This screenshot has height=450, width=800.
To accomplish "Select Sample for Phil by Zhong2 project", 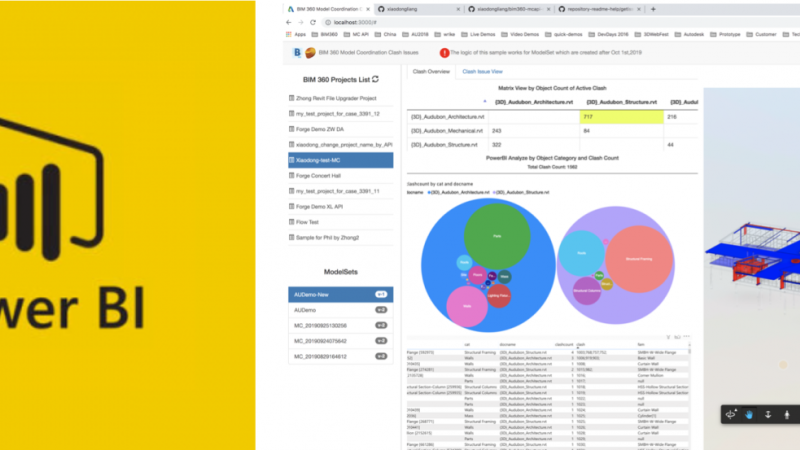I will 341,237.
